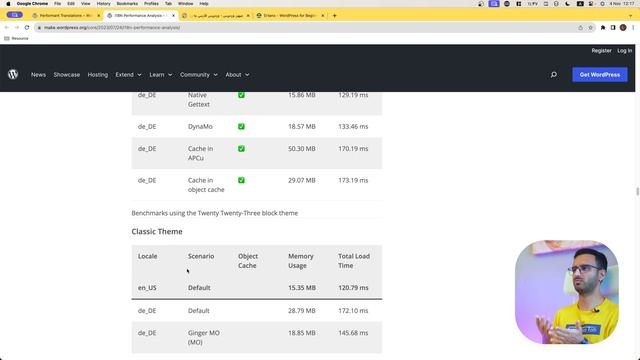Toggle the DynaMo row object cache checkmark
The image size is (640, 360).
(241, 127)
